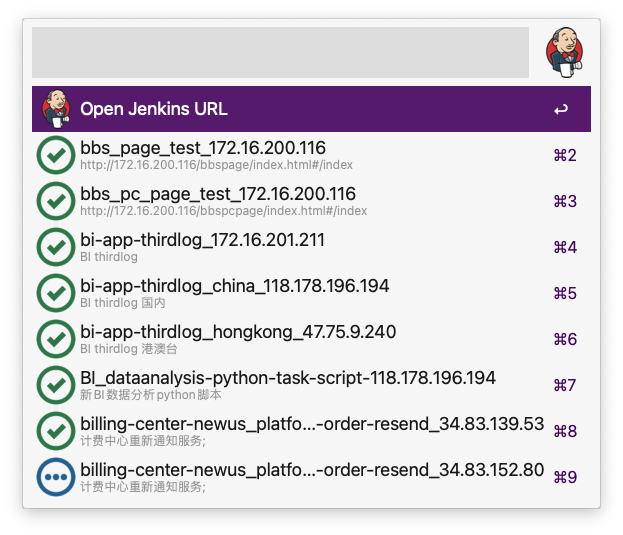
Task: Click the BI thirdlog 港澳台 subtitle
Action: coord(129,349)
